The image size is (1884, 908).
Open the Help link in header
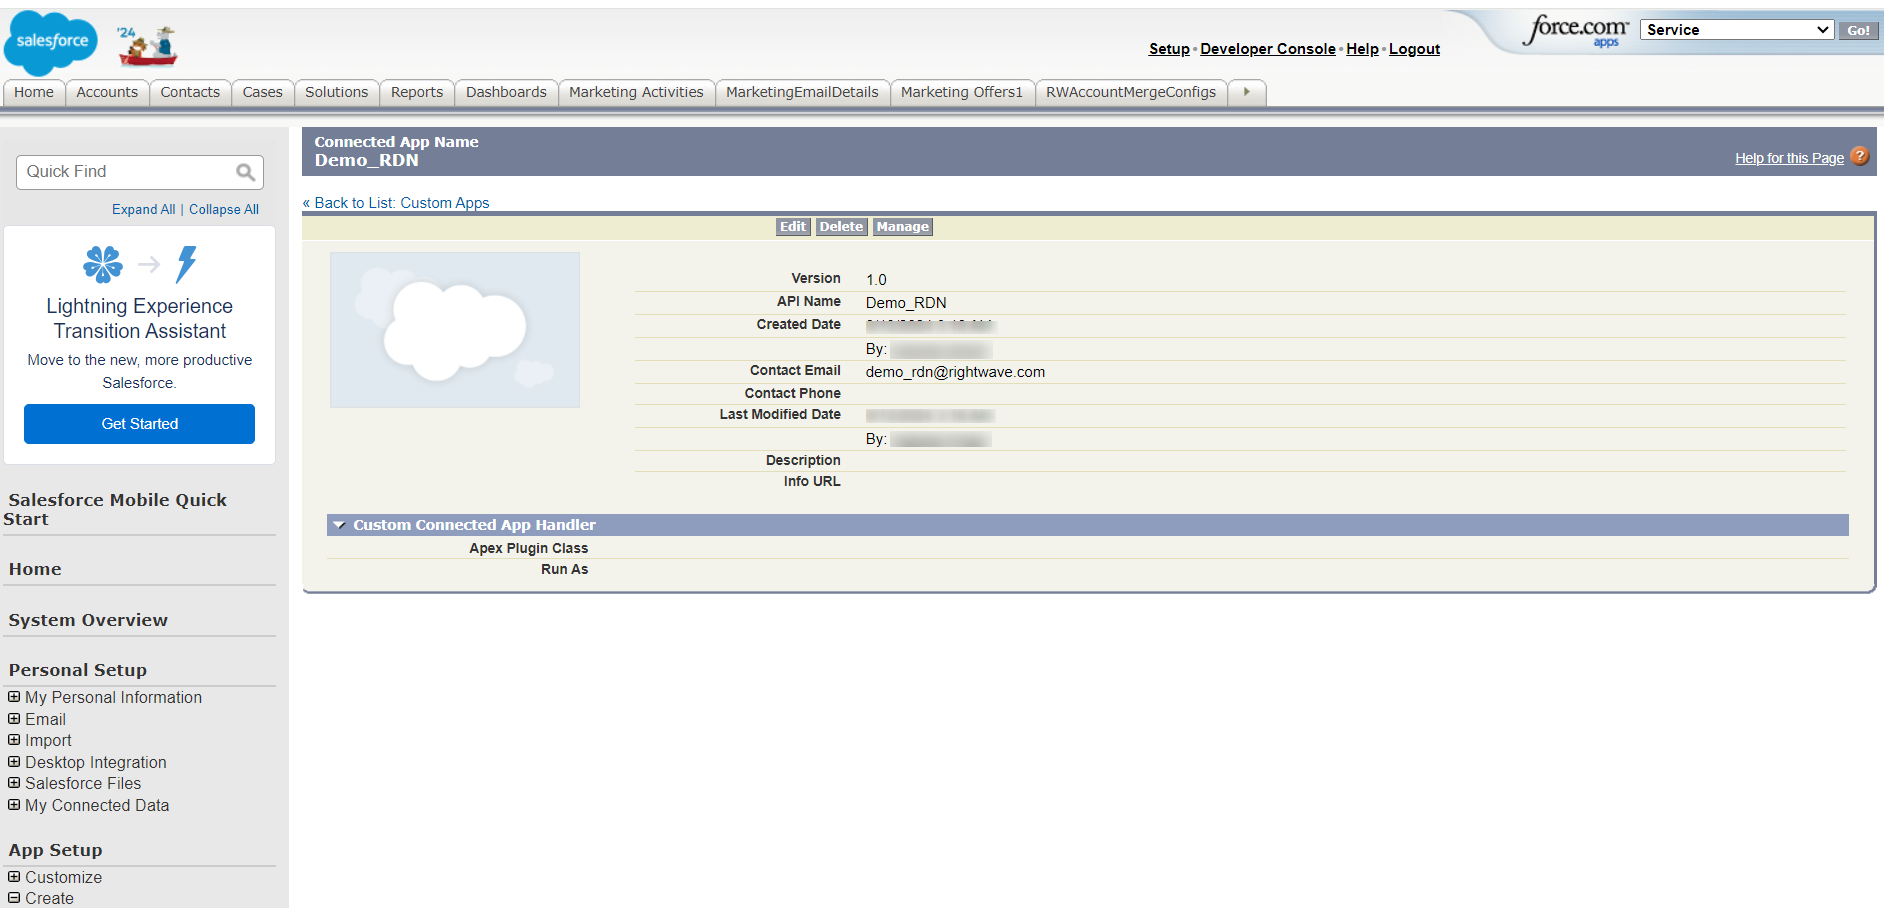pyautogui.click(x=1362, y=49)
